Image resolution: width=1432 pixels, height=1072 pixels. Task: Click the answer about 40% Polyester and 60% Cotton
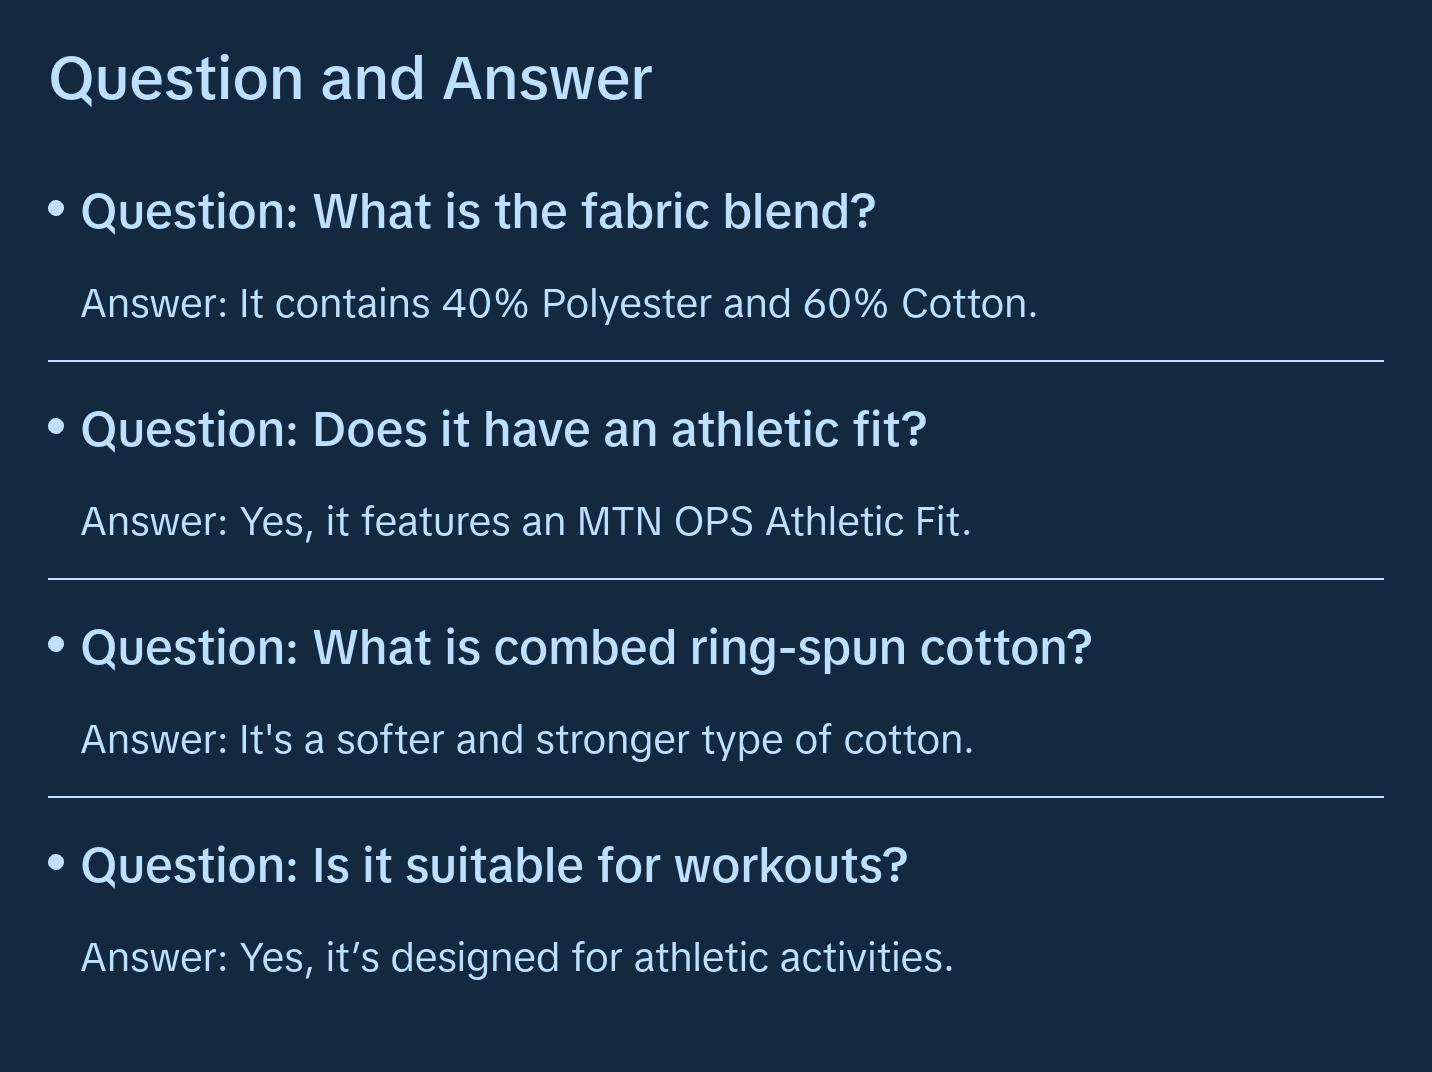coord(559,304)
